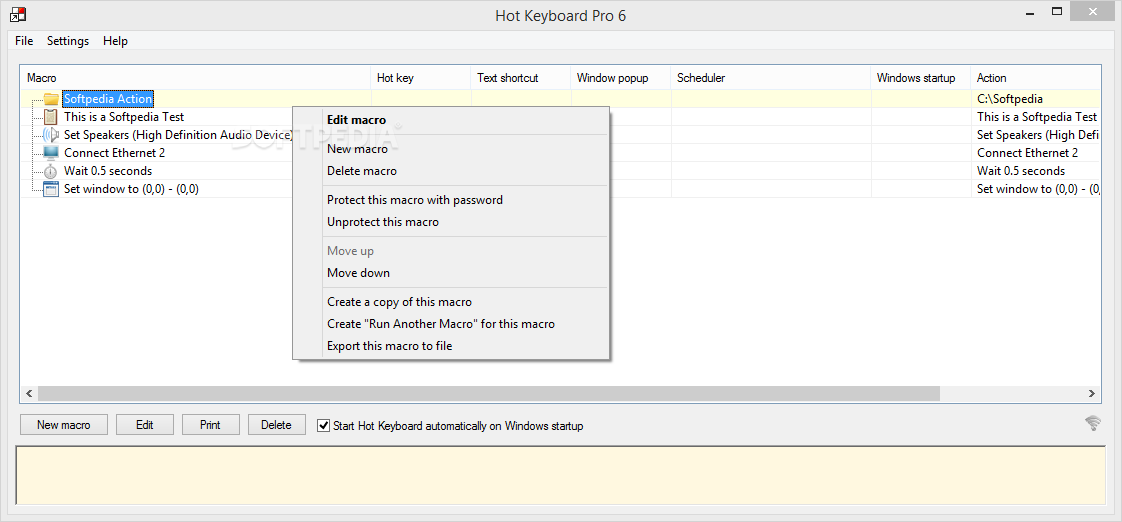
Task: Open the Help menu
Action: (115, 41)
